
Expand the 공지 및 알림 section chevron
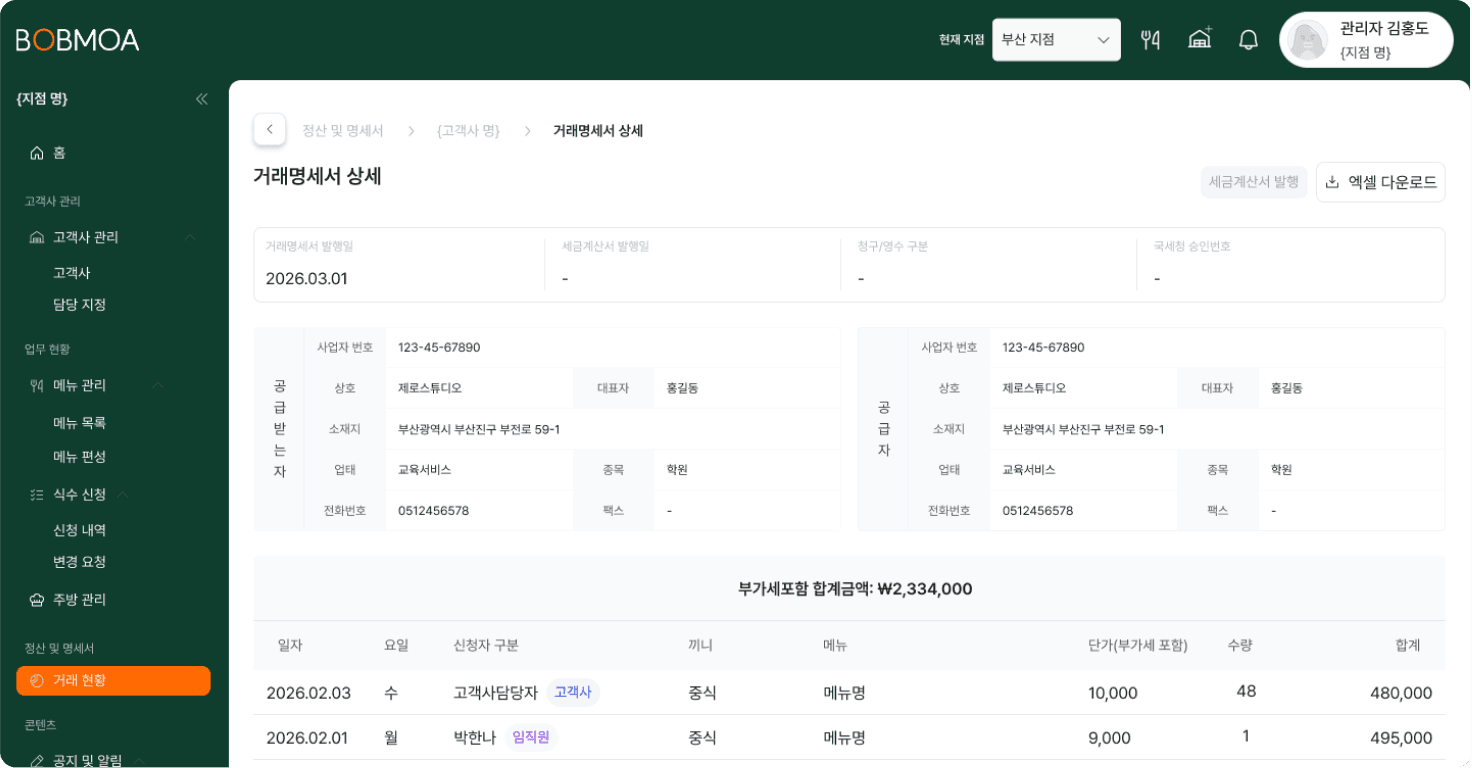tap(139, 761)
